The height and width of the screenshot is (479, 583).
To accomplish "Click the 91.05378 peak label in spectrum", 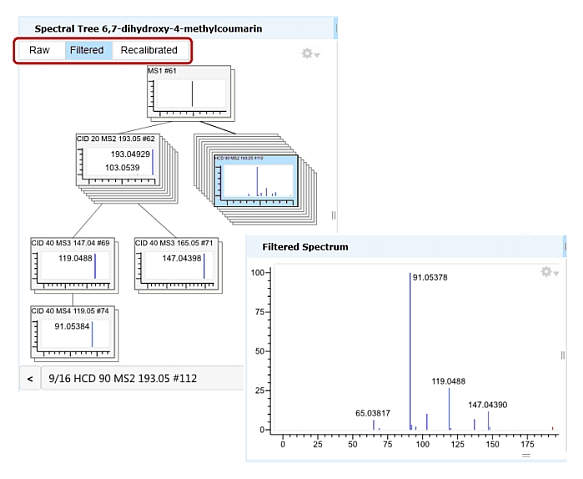I will click(430, 277).
